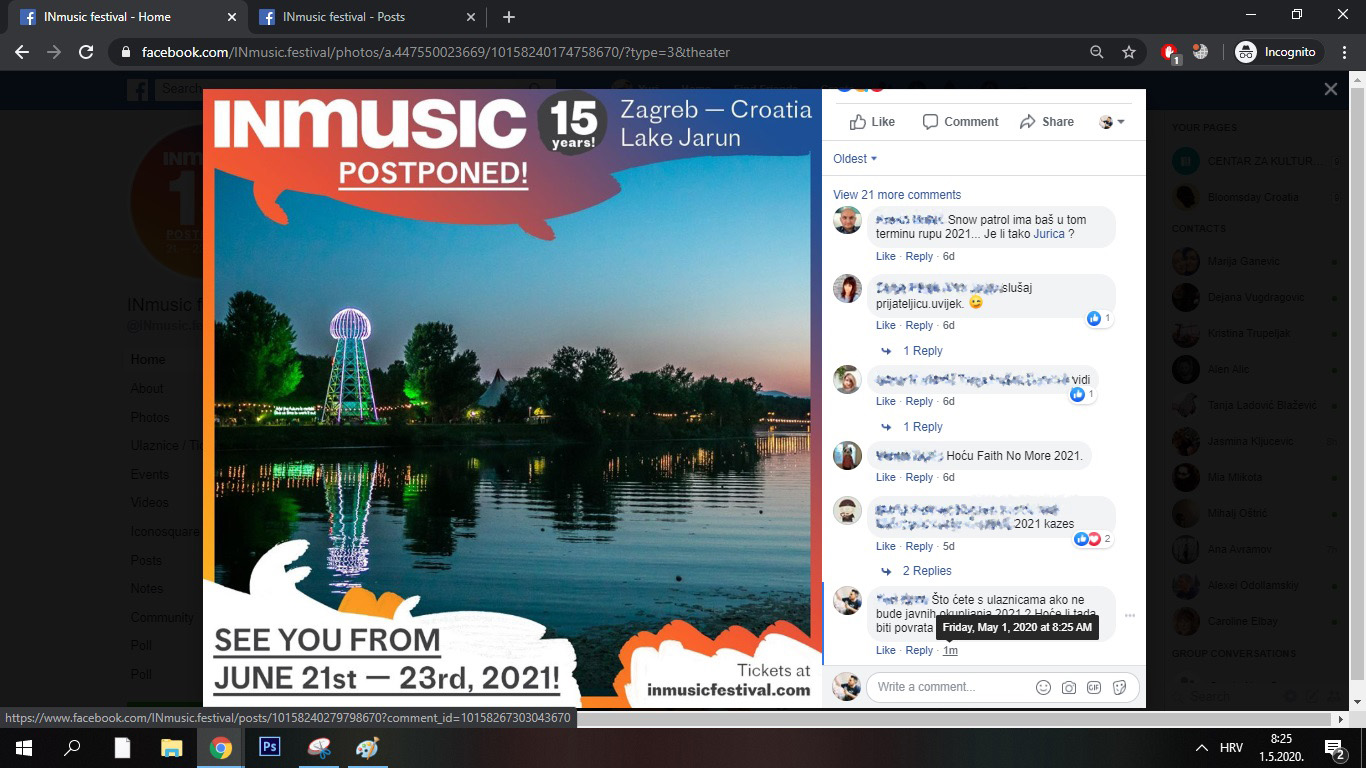The image size is (1366, 768).
Task: Click View 21 more comments
Action: tap(897, 195)
